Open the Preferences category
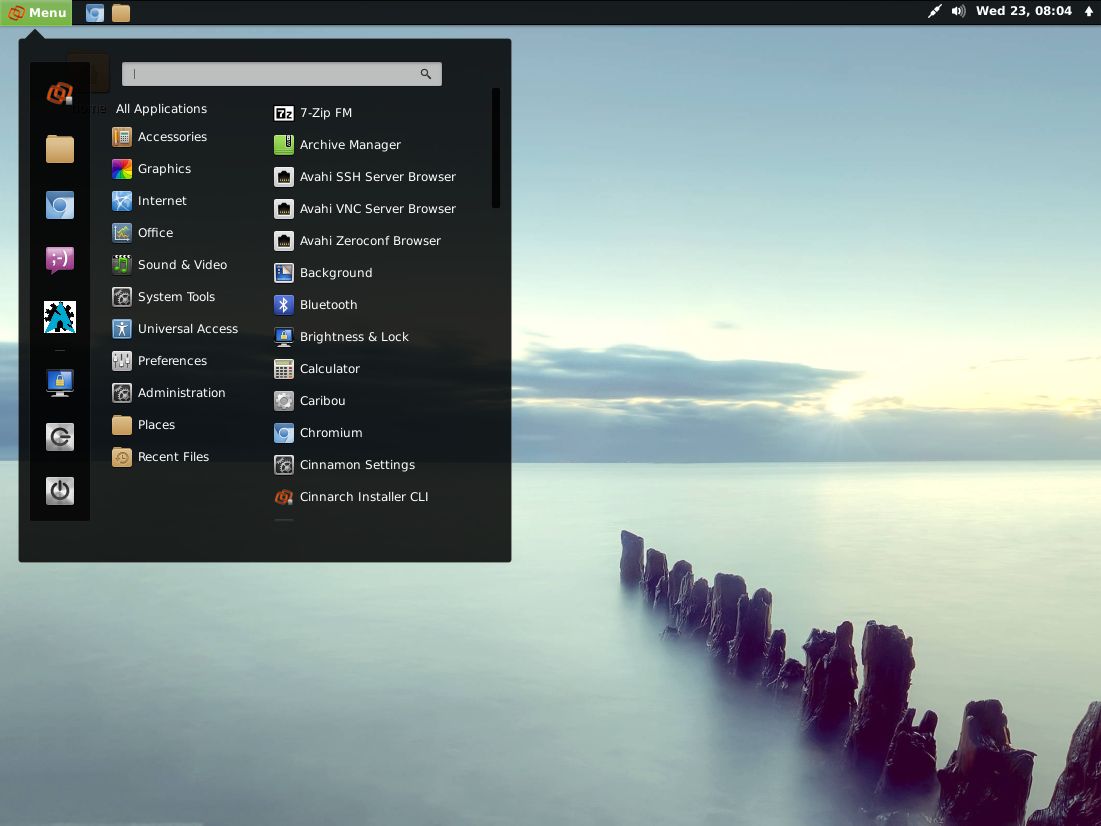Viewport: 1101px width, 826px height. click(171, 361)
